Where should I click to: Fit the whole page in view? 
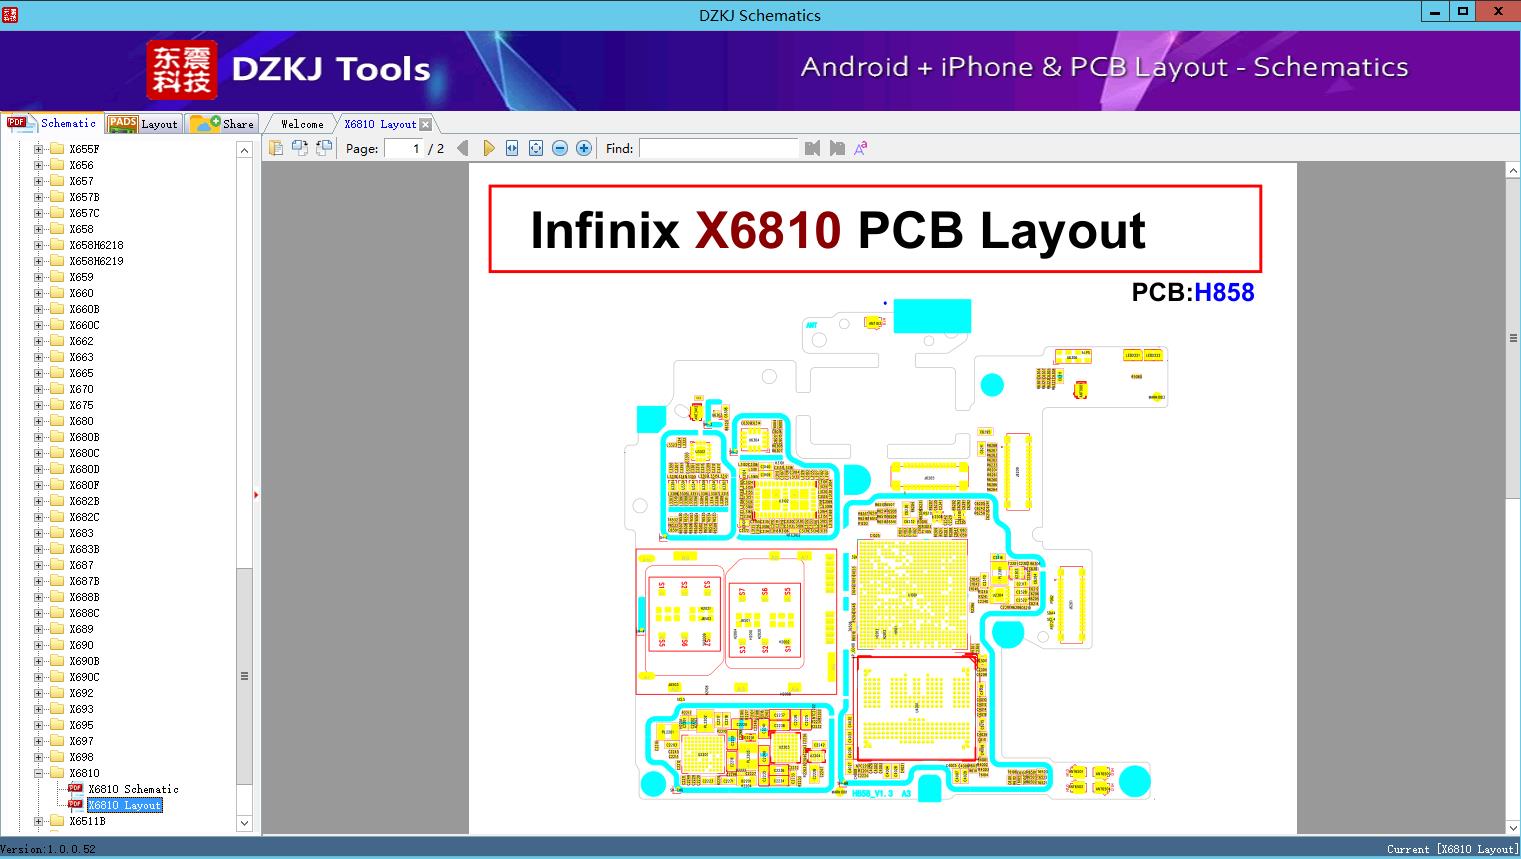pyautogui.click(x=536, y=148)
